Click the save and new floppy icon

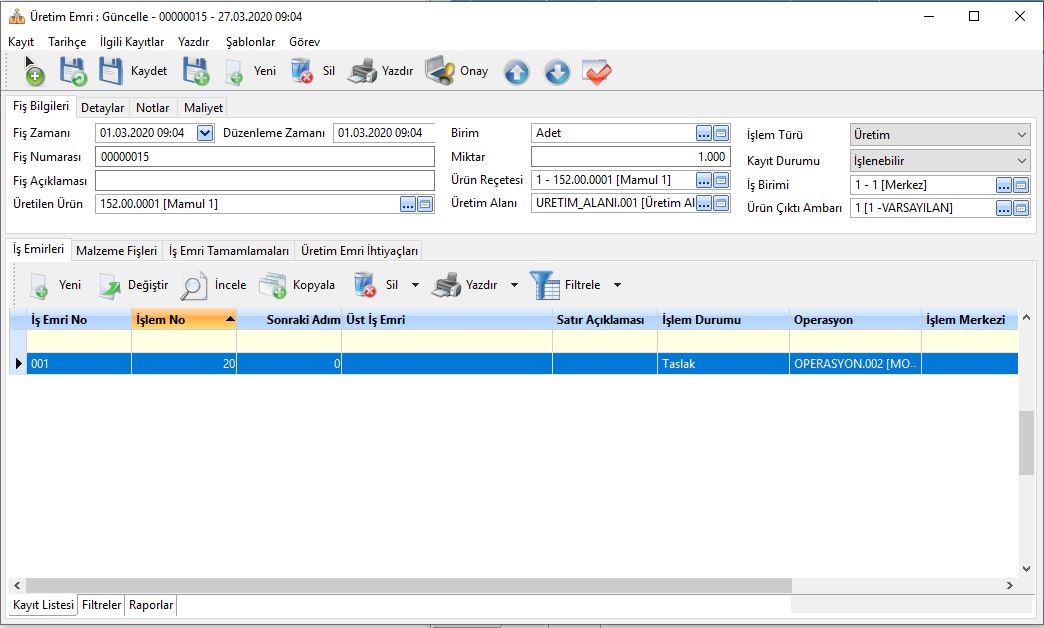(x=196, y=71)
